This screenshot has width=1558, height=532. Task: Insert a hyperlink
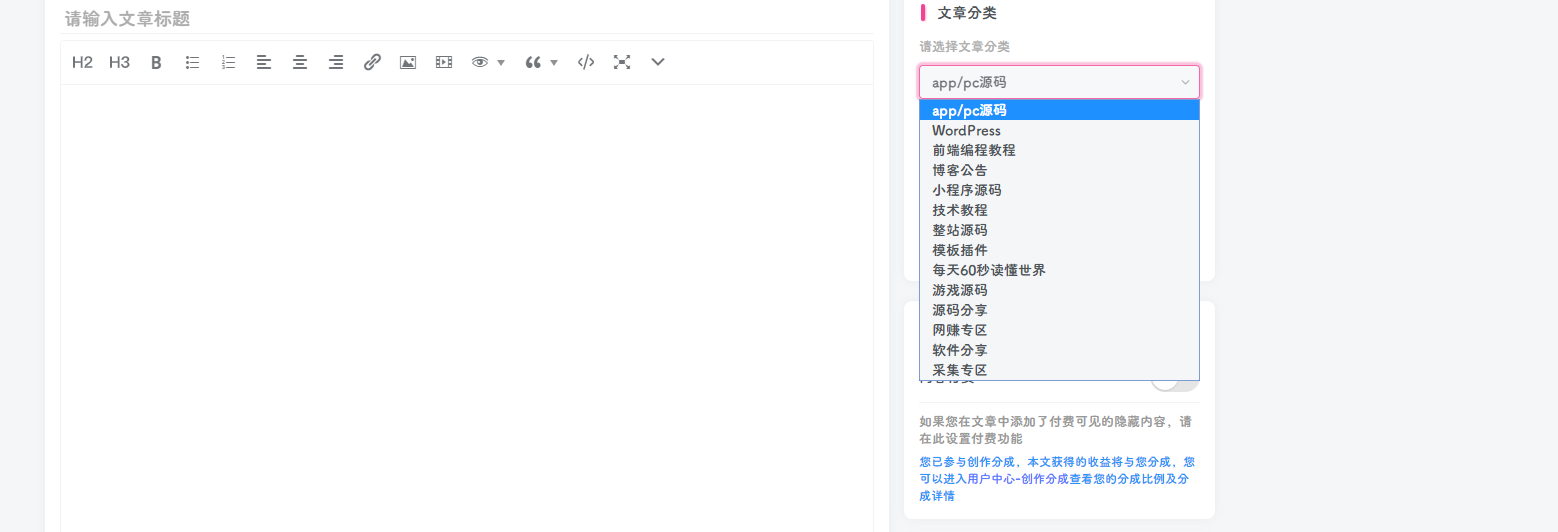tap(372, 62)
